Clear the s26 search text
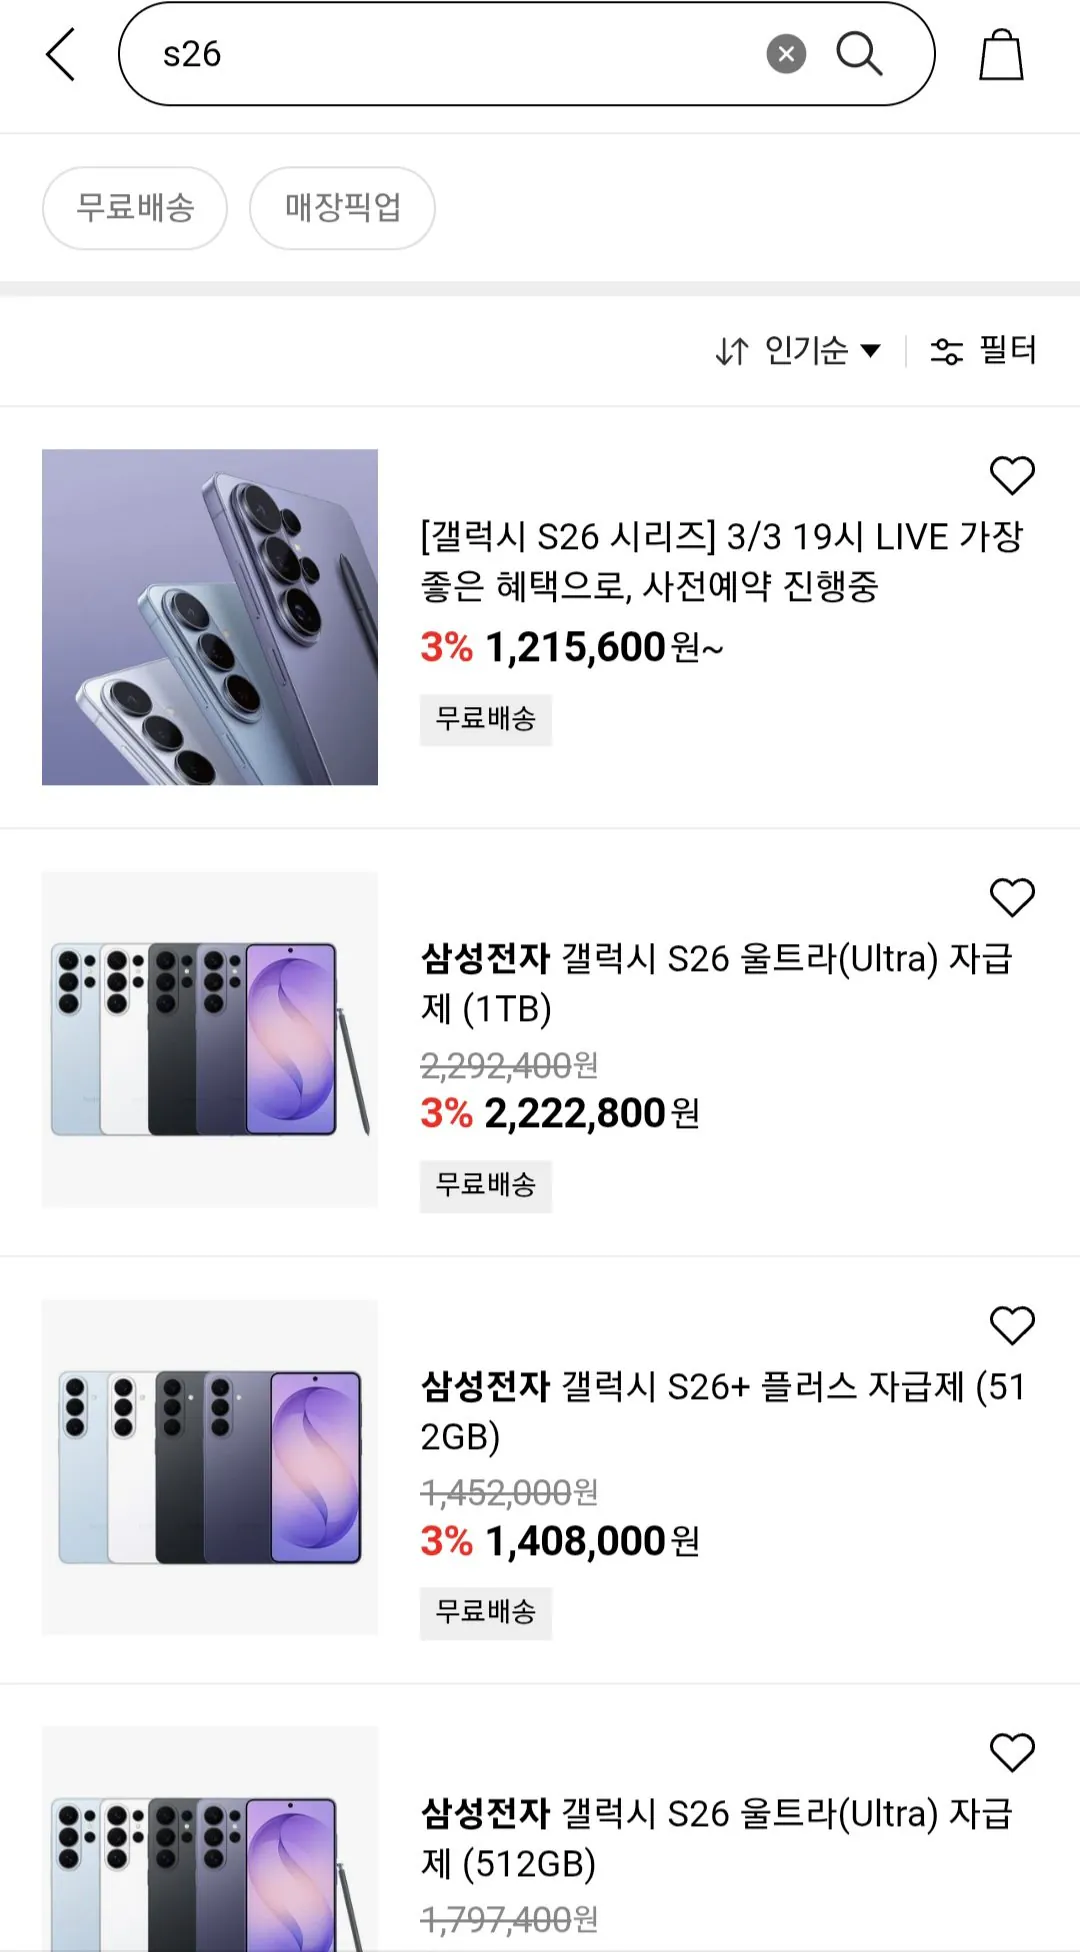Screen dimensions: 1080x1952 pos(786,54)
